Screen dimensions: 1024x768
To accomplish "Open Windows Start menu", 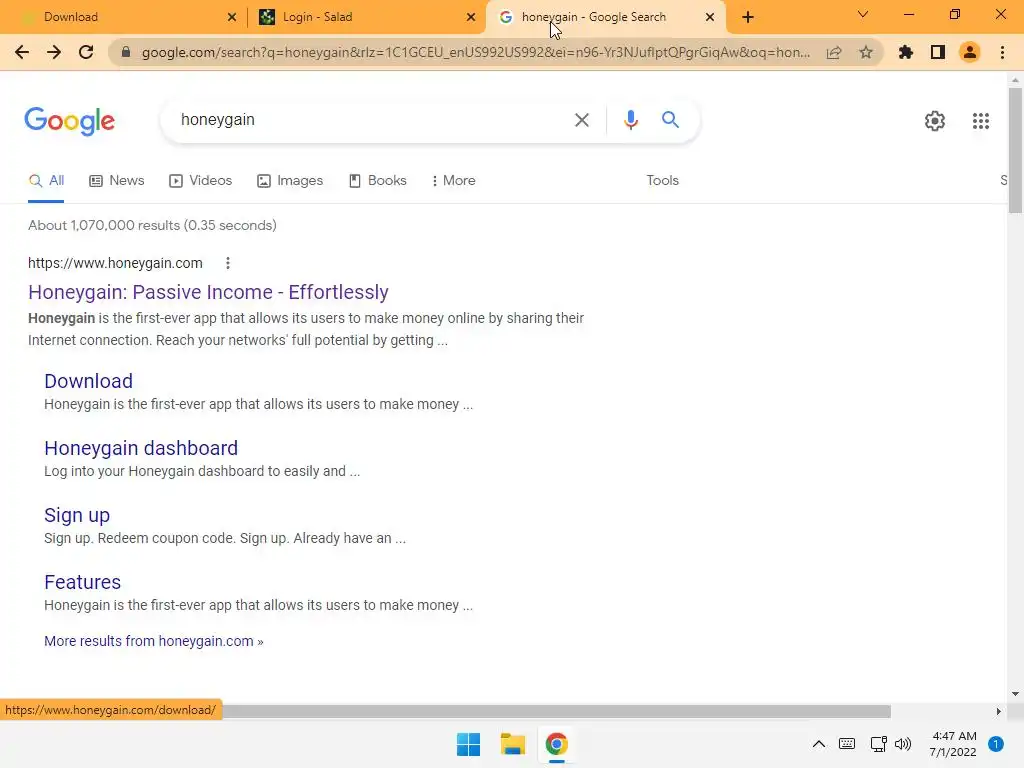I will tap(468, 744).
